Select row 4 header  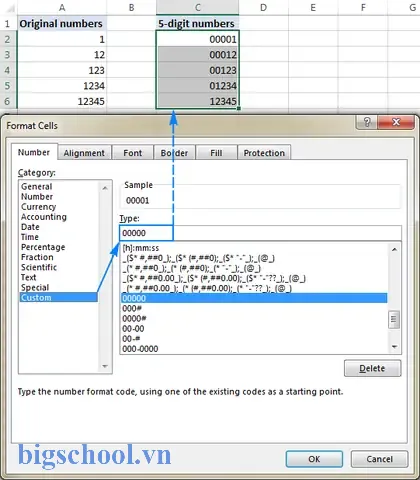pos(7,70)
